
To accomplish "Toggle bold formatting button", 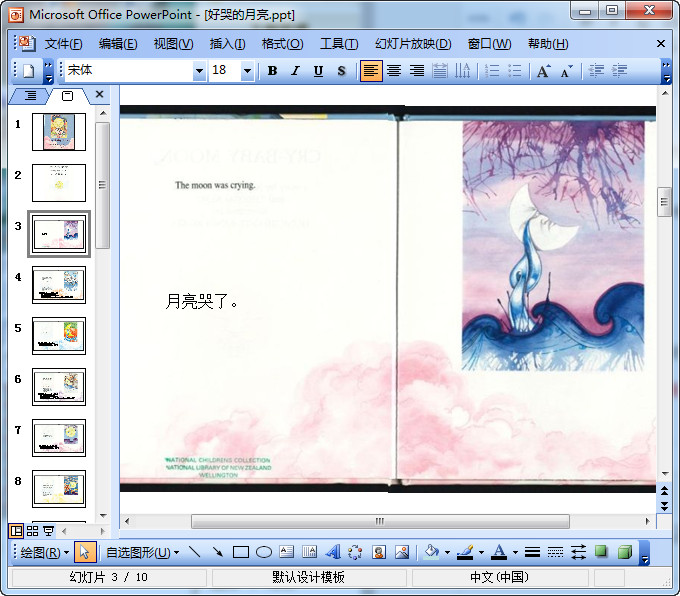I will (272, 71).
